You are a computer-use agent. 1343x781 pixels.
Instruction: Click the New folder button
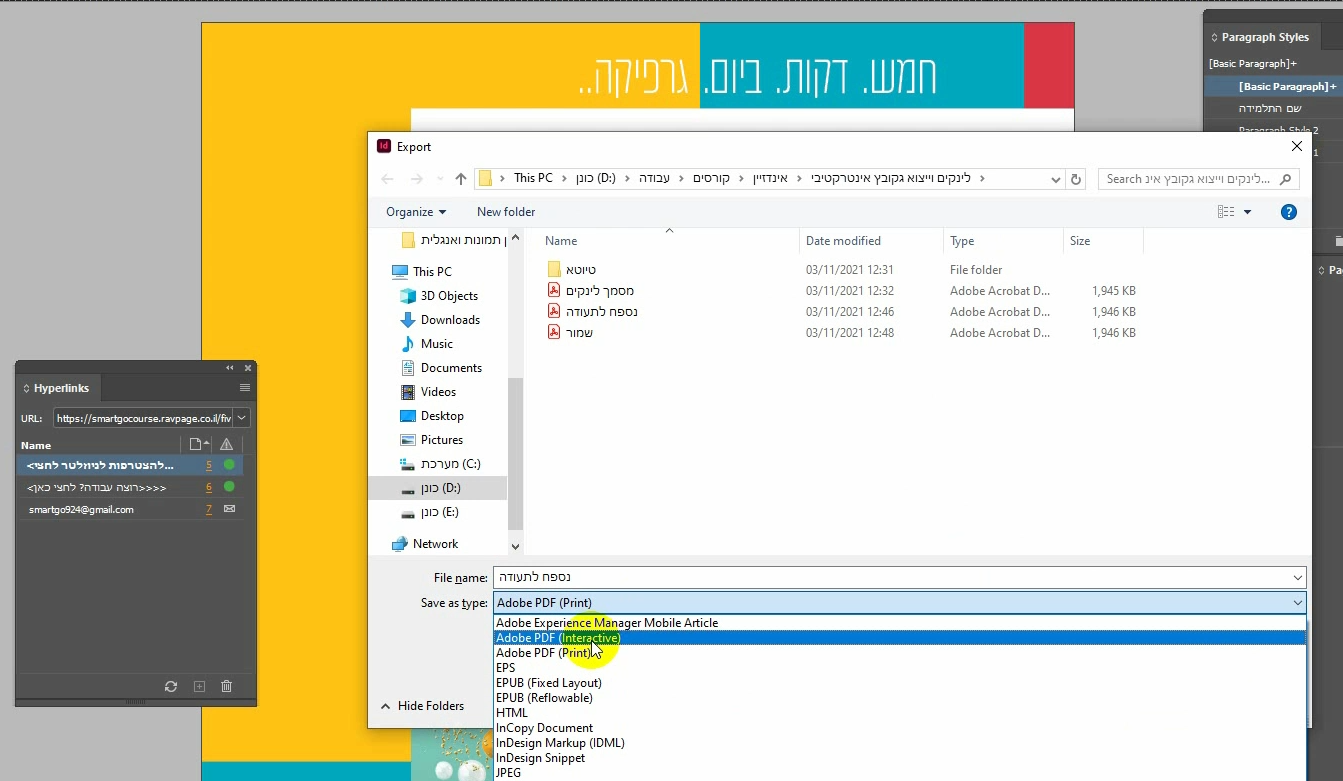[505, 211]
